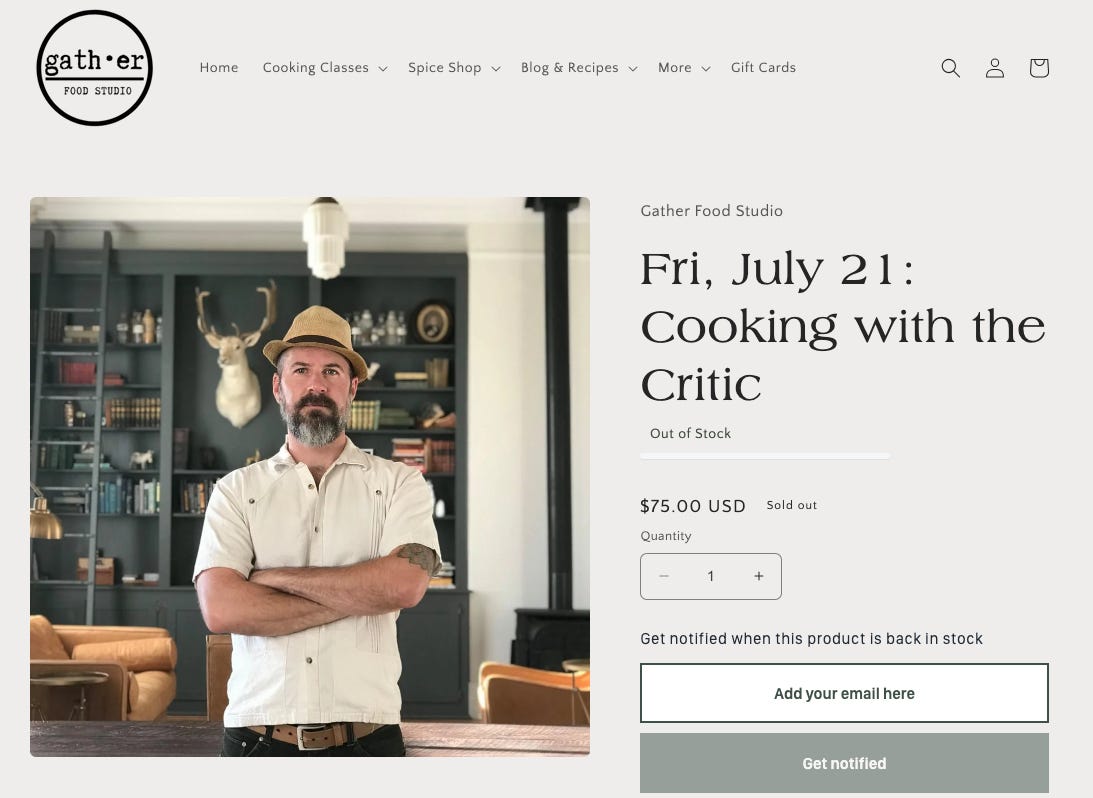This screenshot has width=1093, height=798.
Task: Open the search magnifier icon
Action: pos(951,68)
